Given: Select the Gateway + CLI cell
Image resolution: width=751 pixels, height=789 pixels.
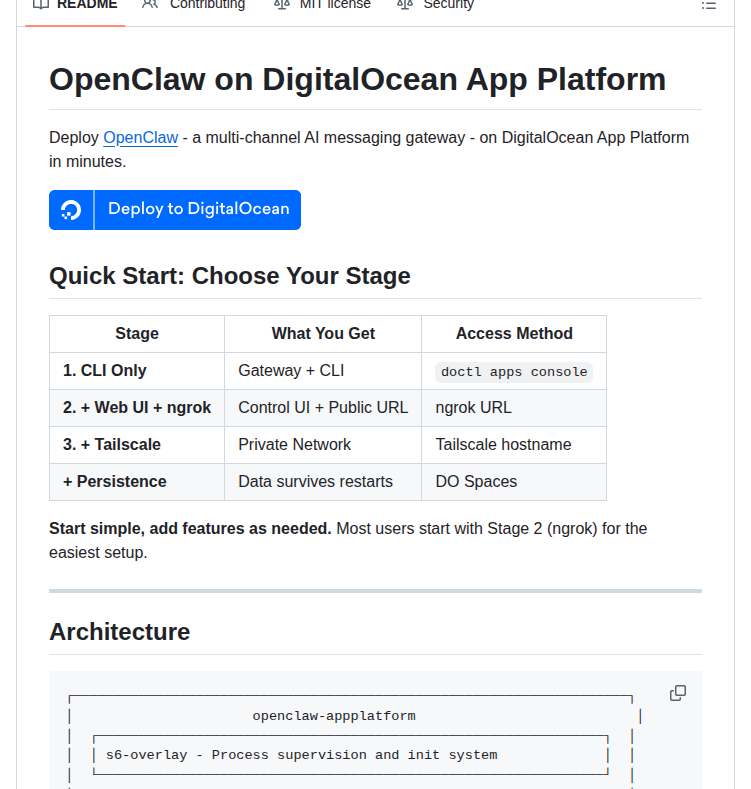Looking at the screenshot, I should point(323,371).
